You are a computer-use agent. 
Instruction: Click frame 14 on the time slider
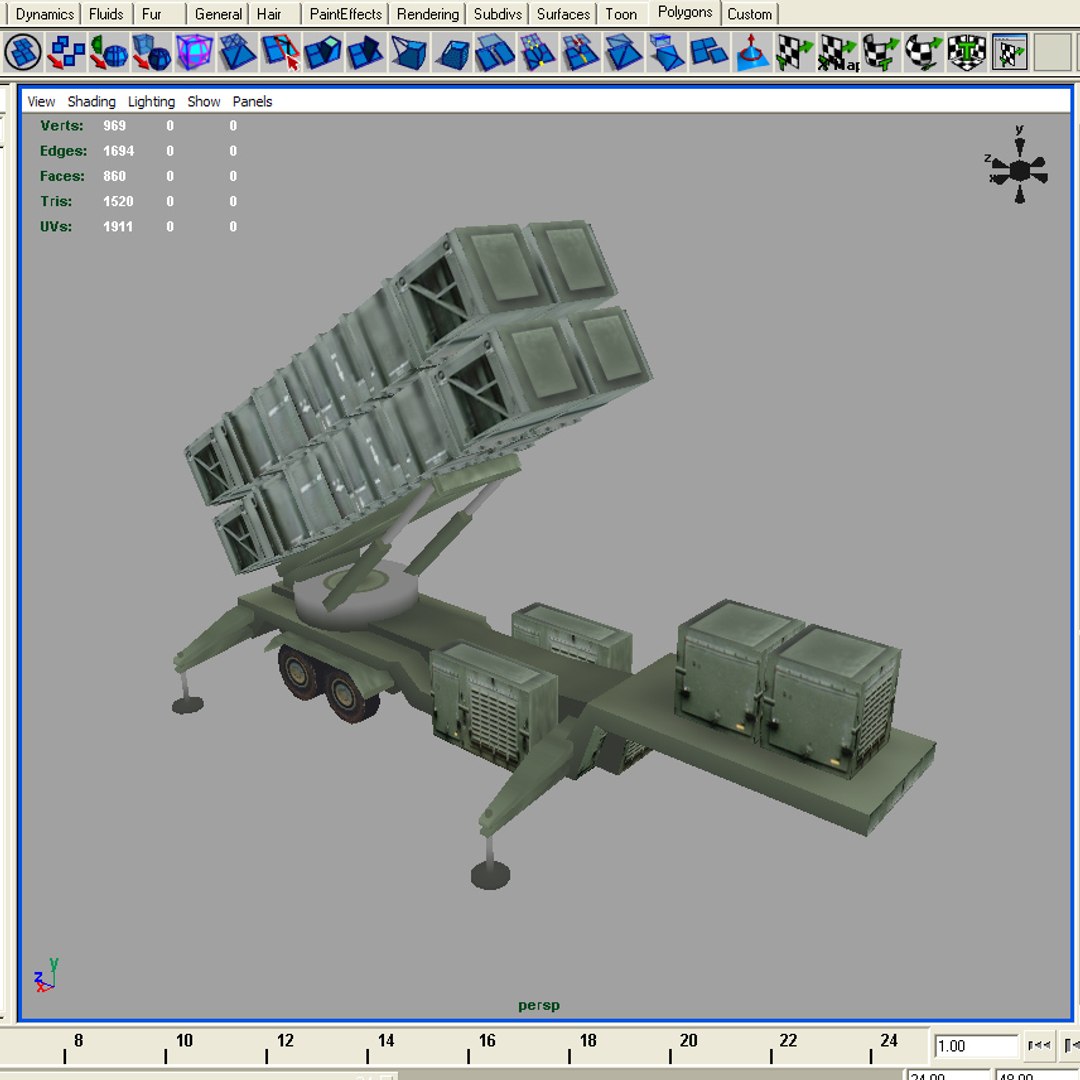[386, 1040]
